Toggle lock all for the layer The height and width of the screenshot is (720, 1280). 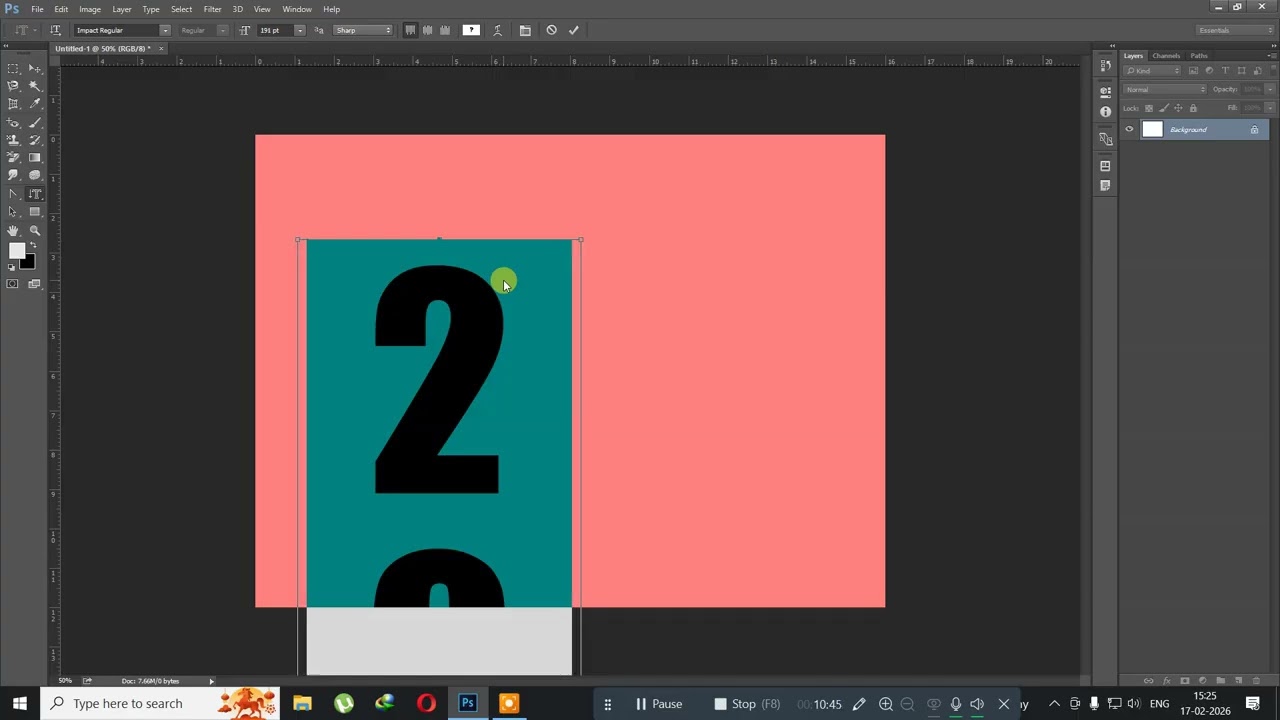tap(1193, 108)
